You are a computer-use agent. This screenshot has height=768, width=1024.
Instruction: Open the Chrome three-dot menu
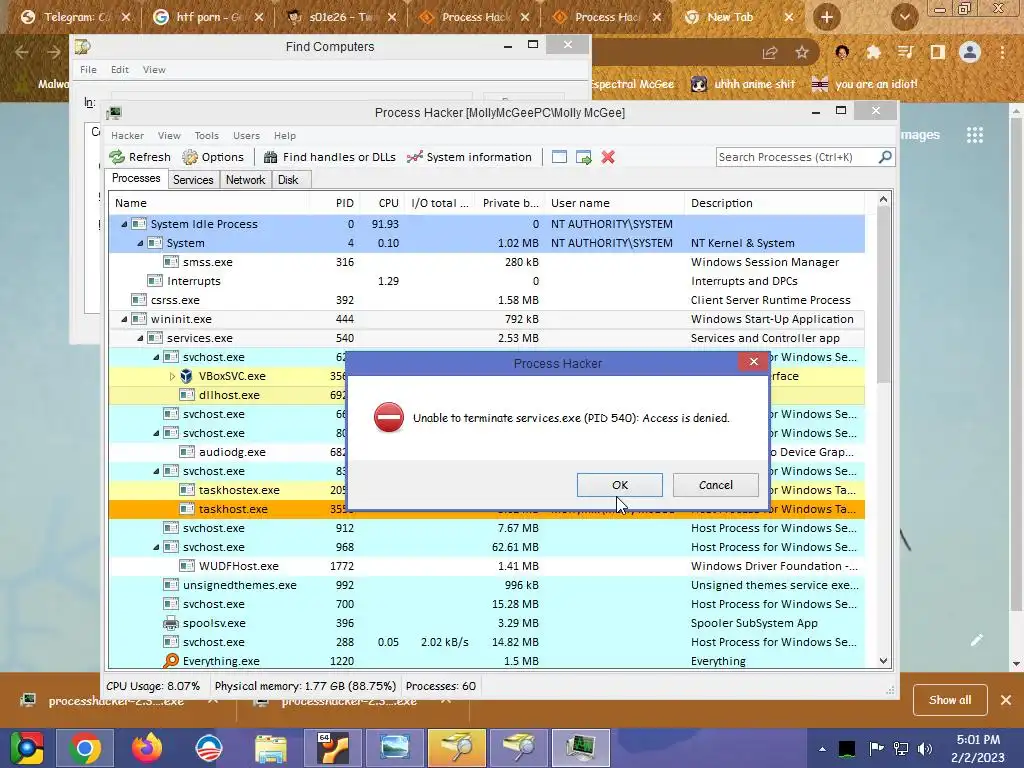(x=1002, y=52)
